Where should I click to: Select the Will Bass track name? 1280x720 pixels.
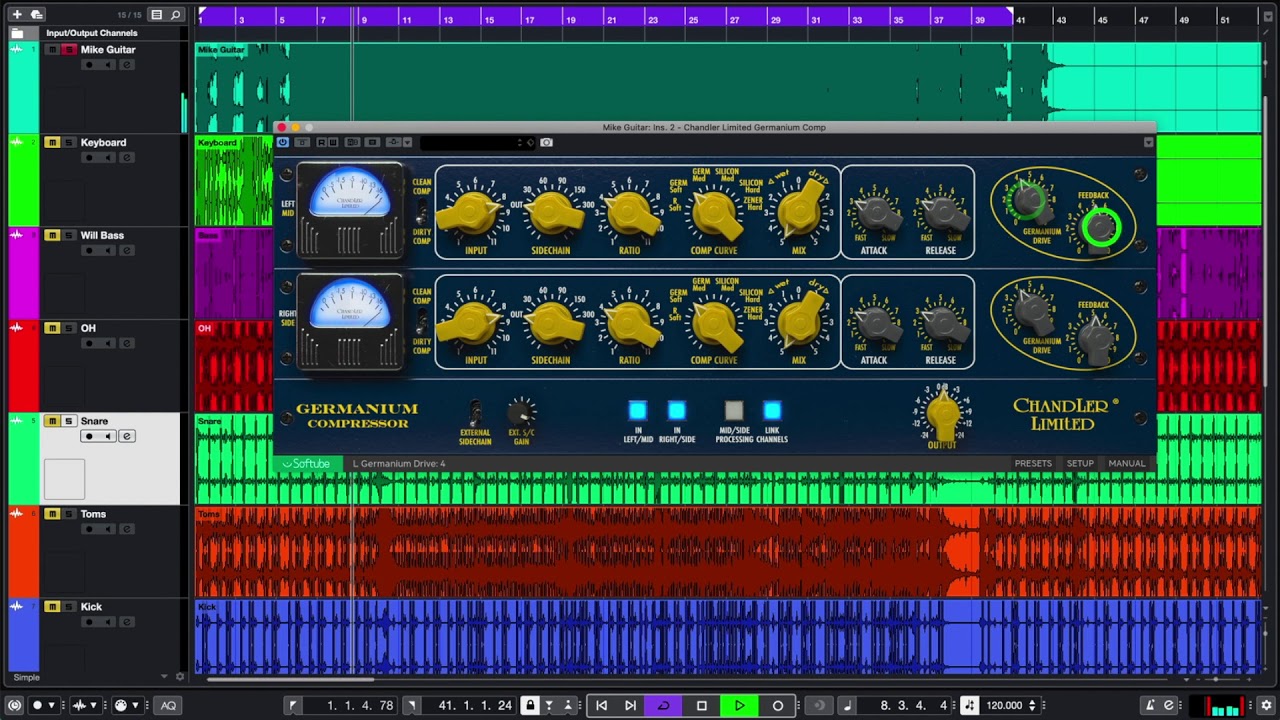click(x=102, y=236)
